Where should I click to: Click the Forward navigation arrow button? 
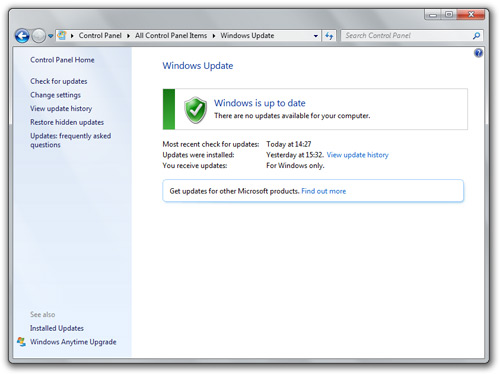pos(39,36)
